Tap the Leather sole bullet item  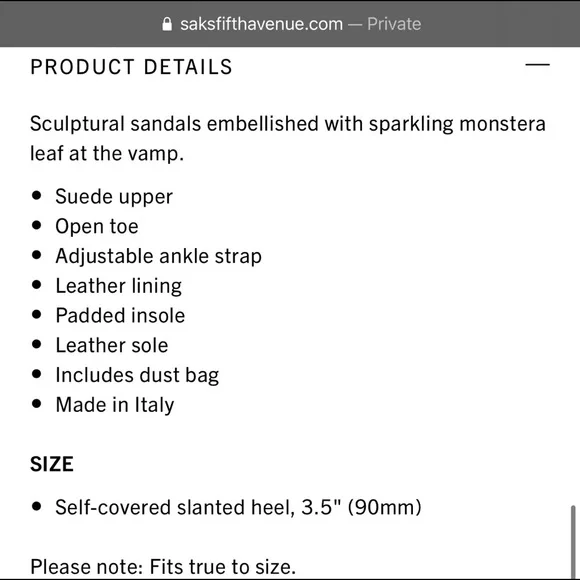click(112, 345)
